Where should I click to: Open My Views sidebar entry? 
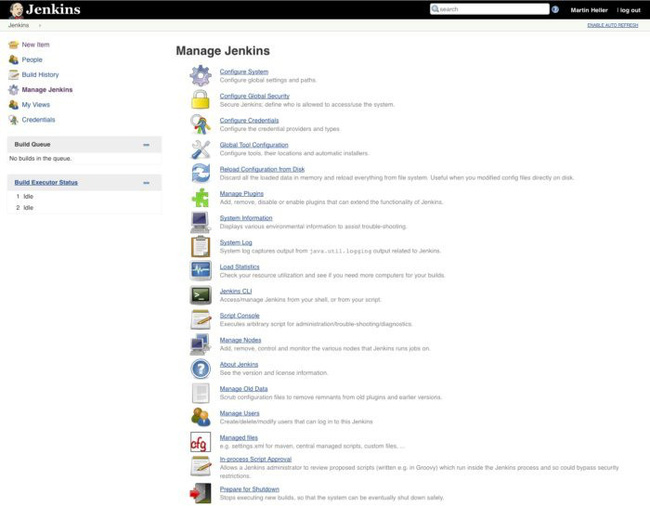click(36, 104)
